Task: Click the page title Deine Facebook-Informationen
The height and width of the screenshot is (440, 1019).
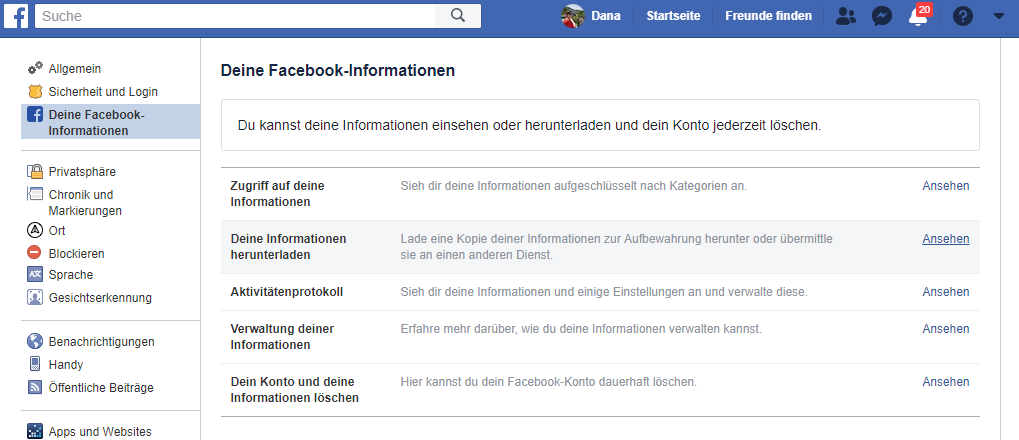Action: point(338,71)
